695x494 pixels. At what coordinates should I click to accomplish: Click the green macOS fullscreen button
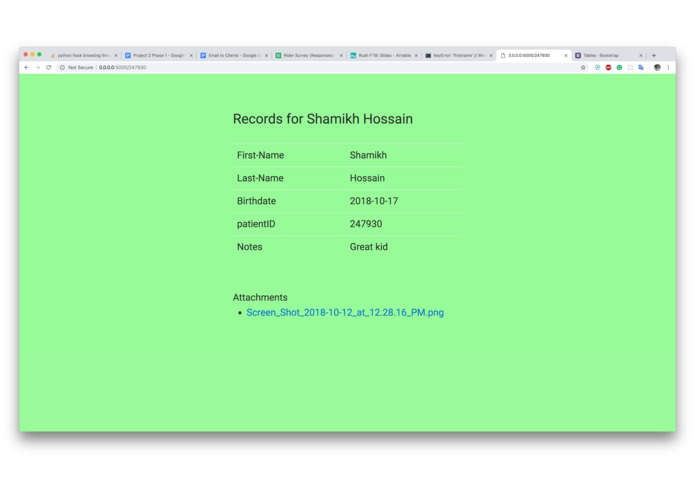point(39,54)
